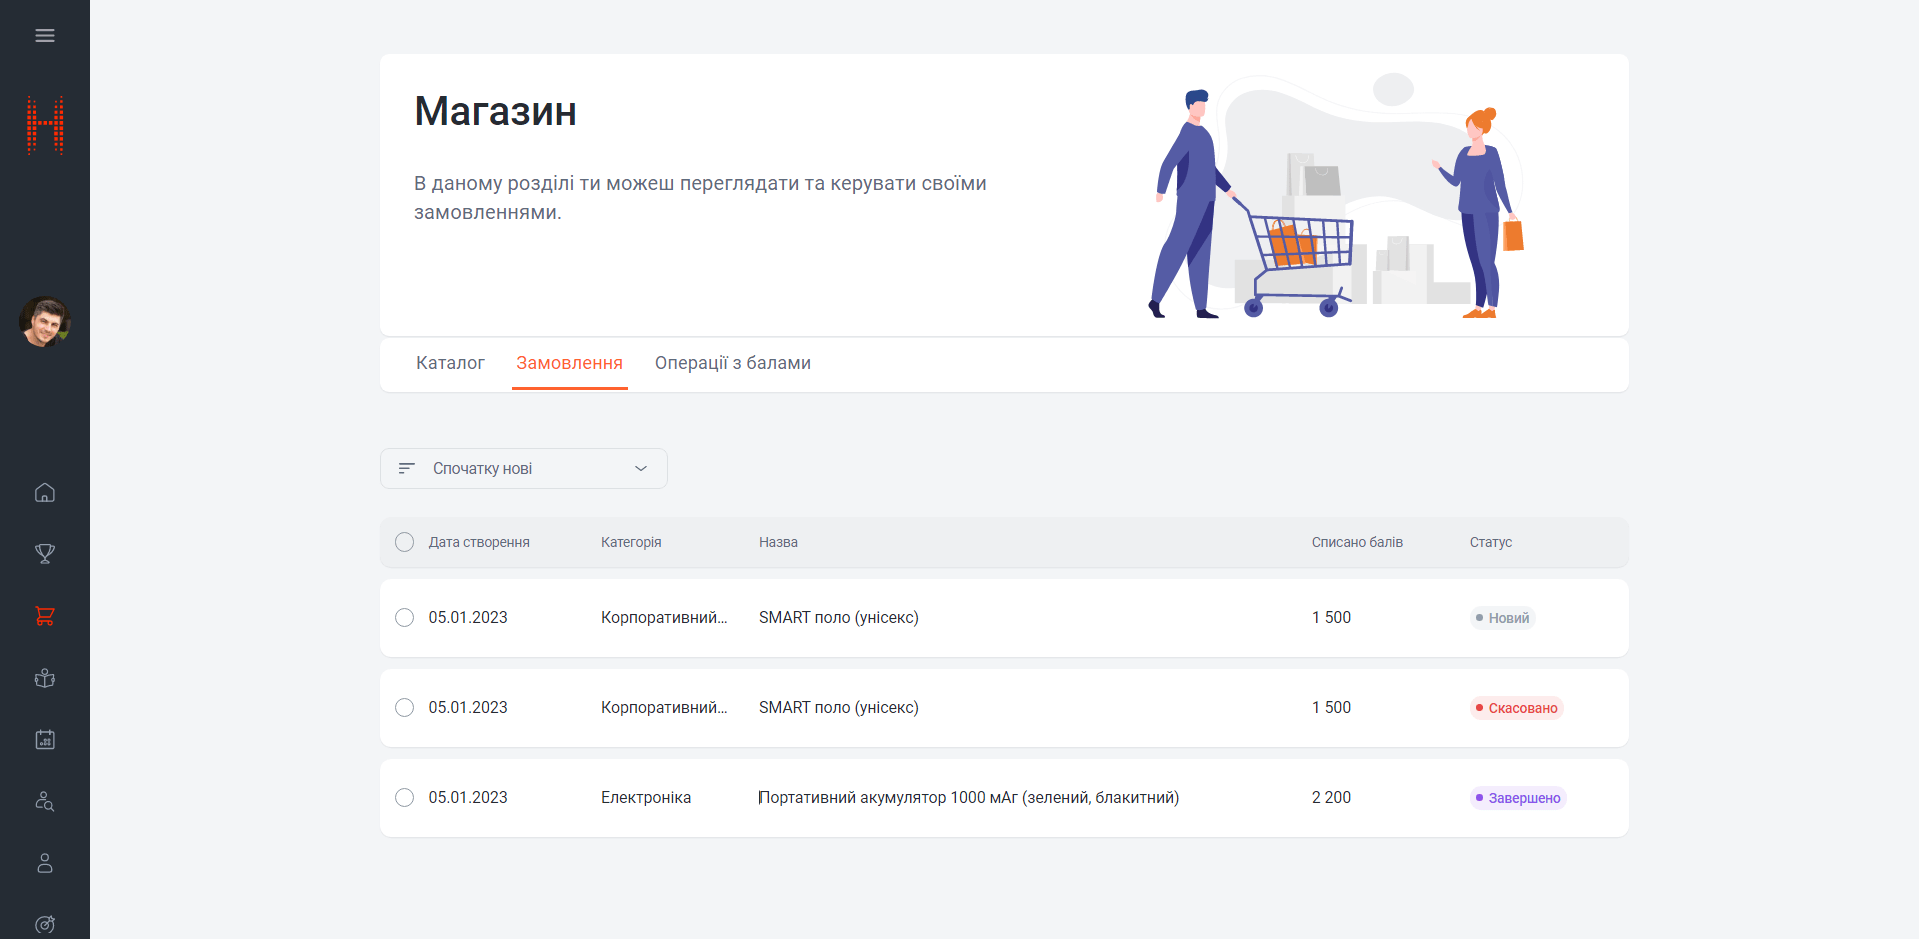1919x939 pixels.
Task: Click the user avatar photo
Action: coord(45,322)
